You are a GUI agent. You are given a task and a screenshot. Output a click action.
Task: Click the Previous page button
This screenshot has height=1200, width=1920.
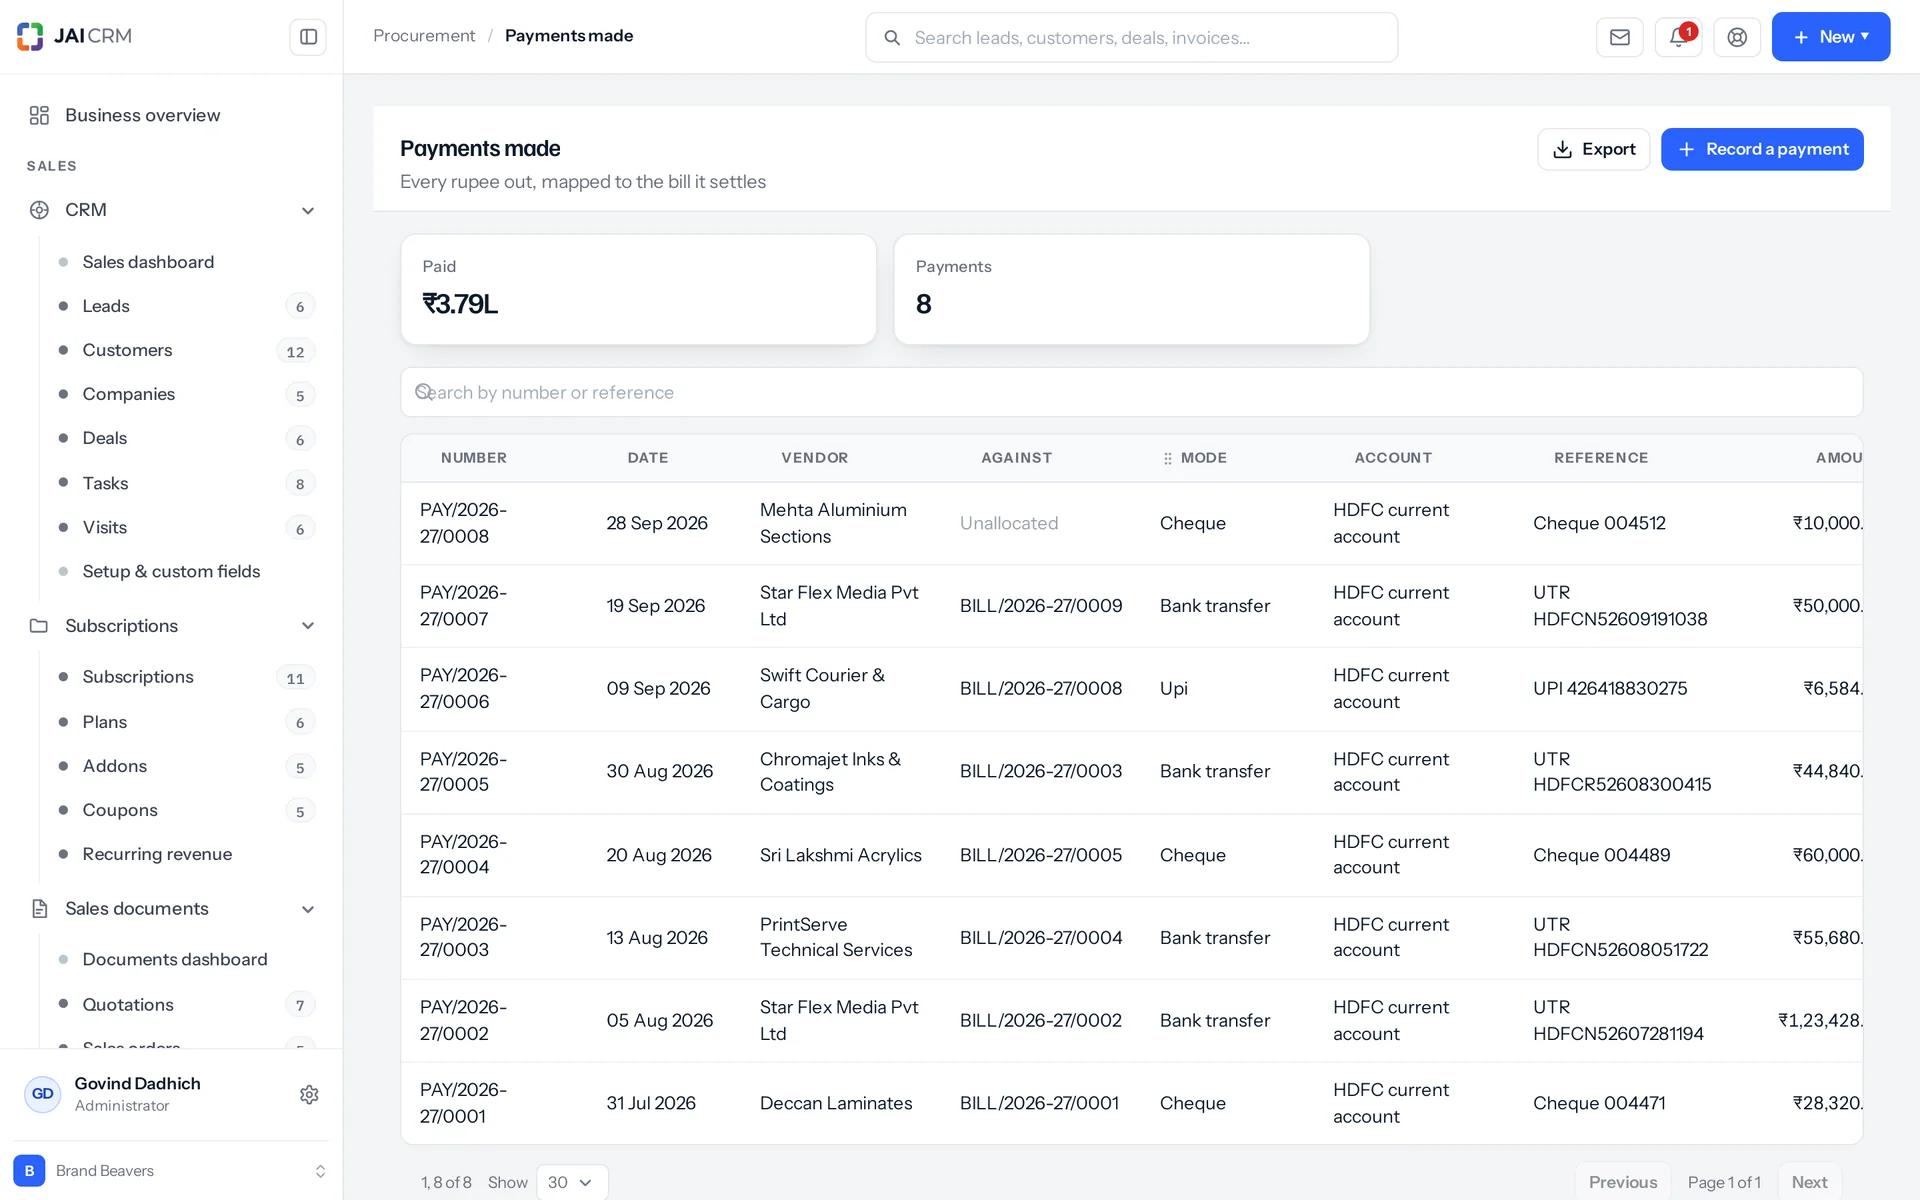(x=1622, y=1182)
